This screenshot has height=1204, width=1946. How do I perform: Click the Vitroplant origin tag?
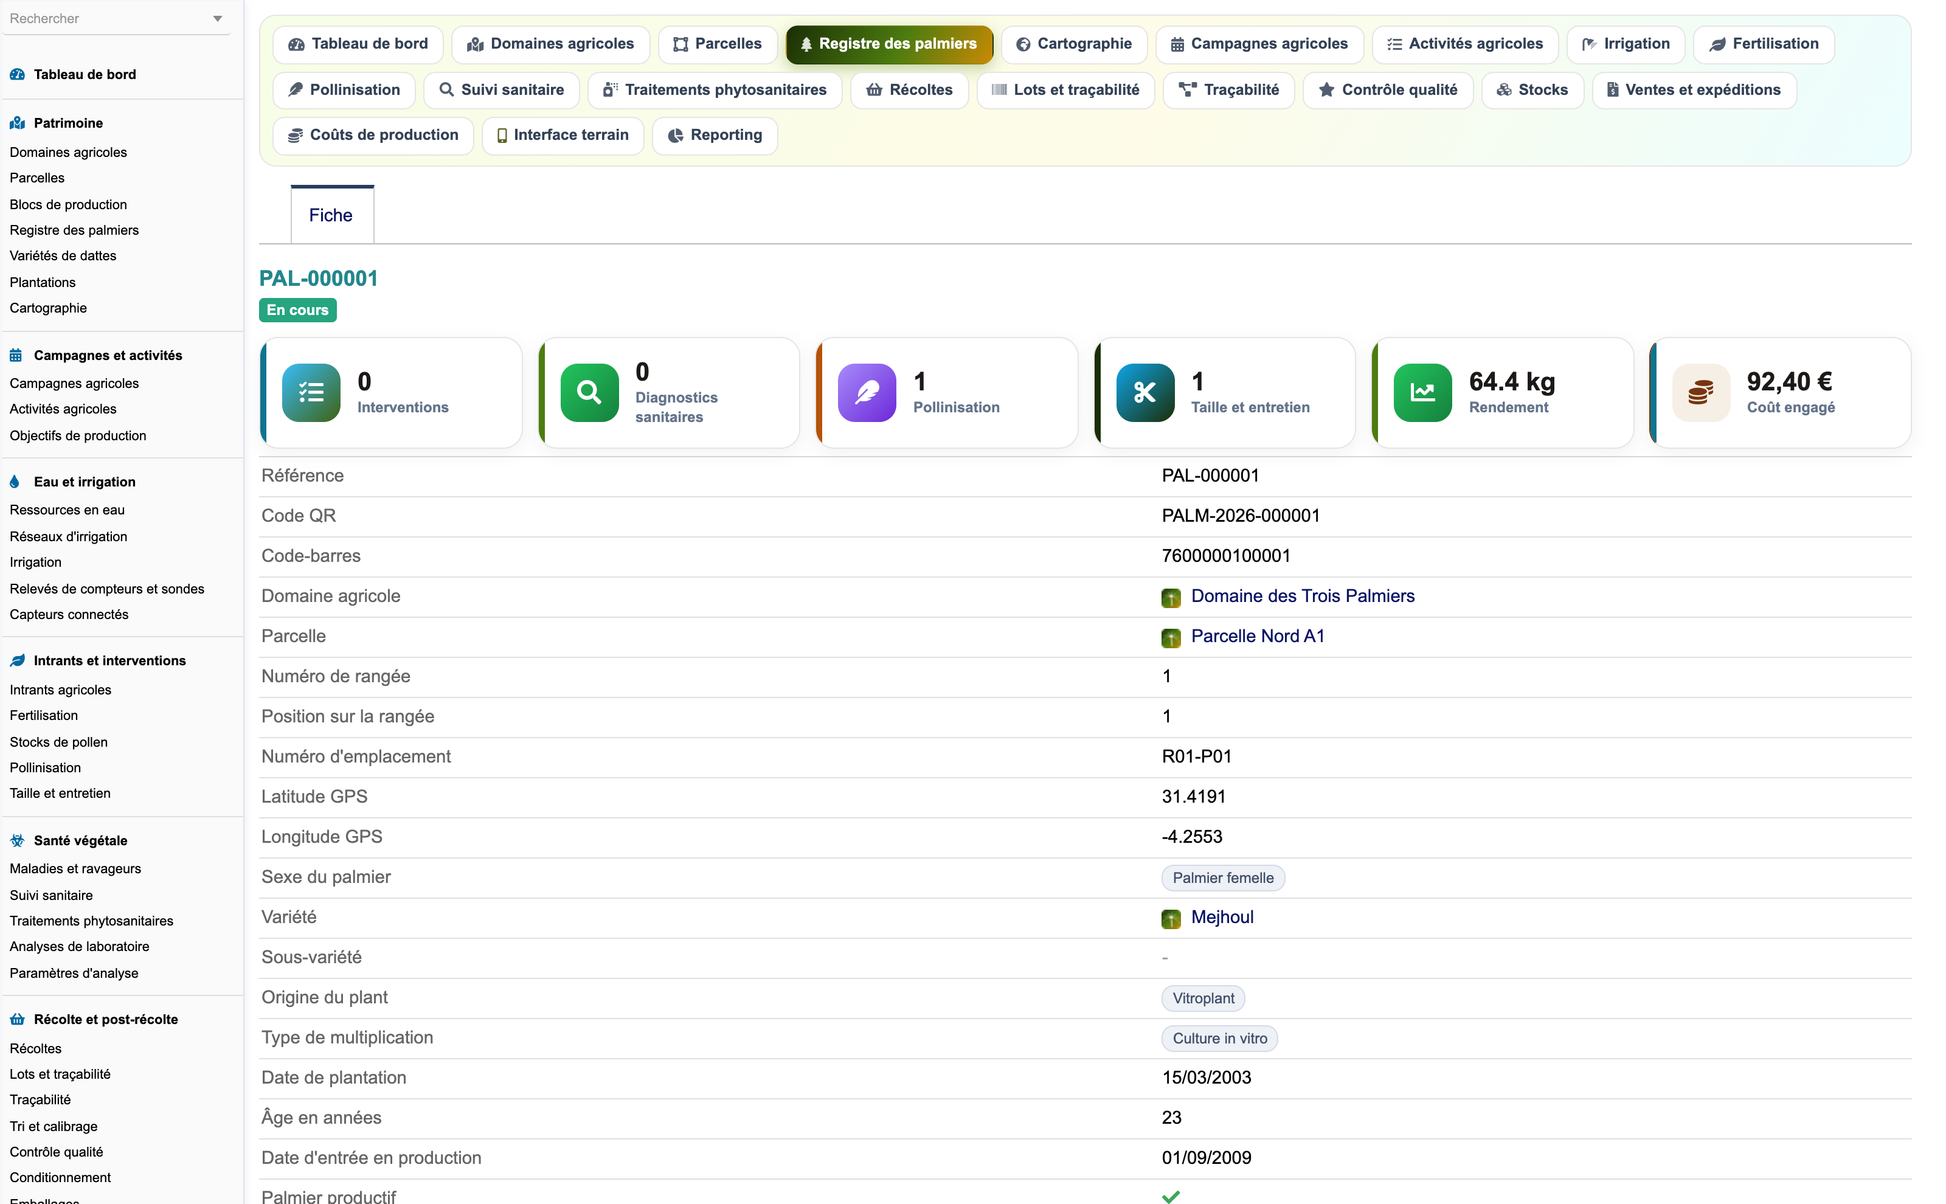tap(1203, 998)
